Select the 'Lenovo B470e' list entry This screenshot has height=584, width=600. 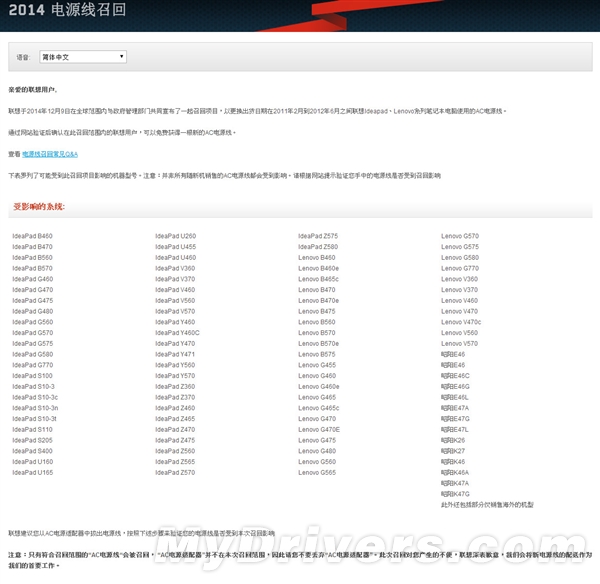[x=319, y=300]
